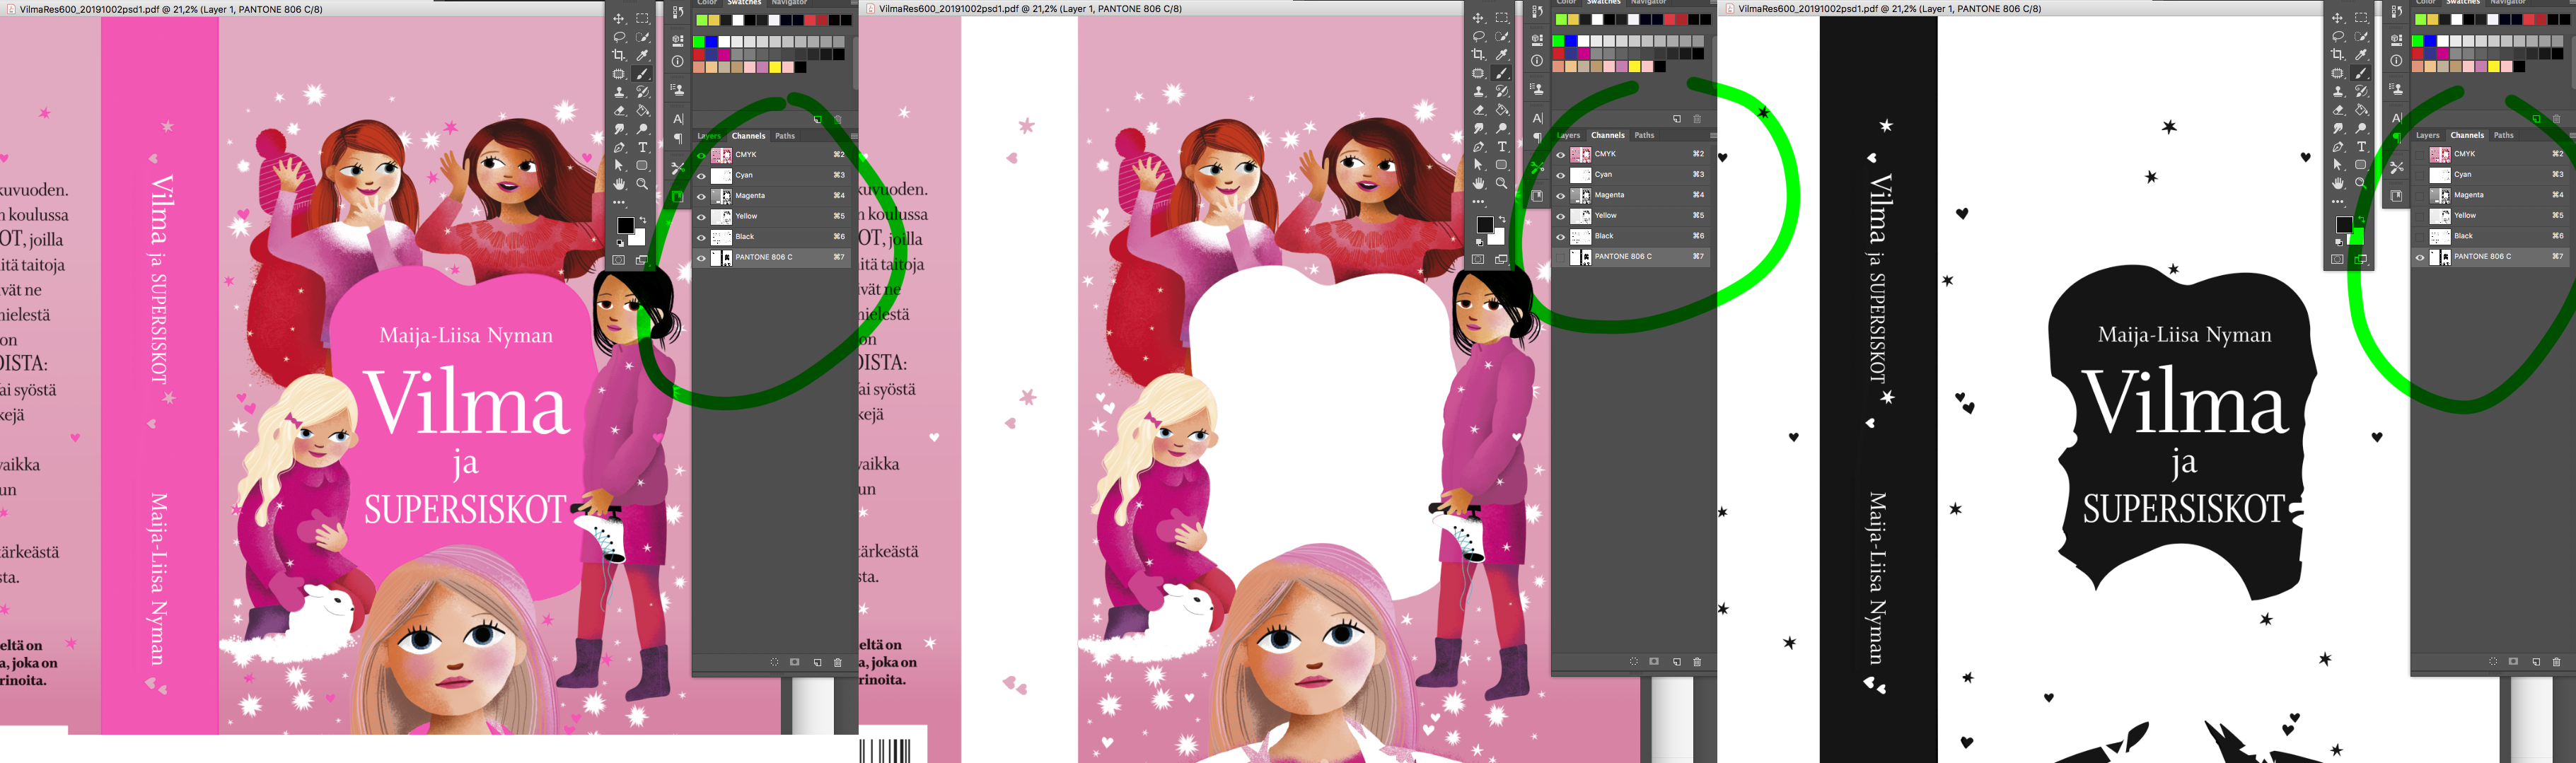Select the Hand tool

[x=619, y=184]
